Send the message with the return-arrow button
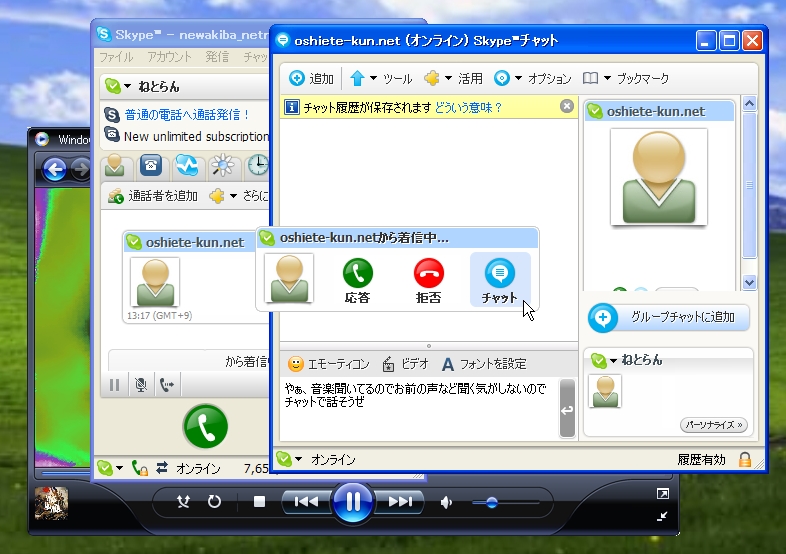Image resolution: width=786 pixels, height=554 pixels. (567, 409)
